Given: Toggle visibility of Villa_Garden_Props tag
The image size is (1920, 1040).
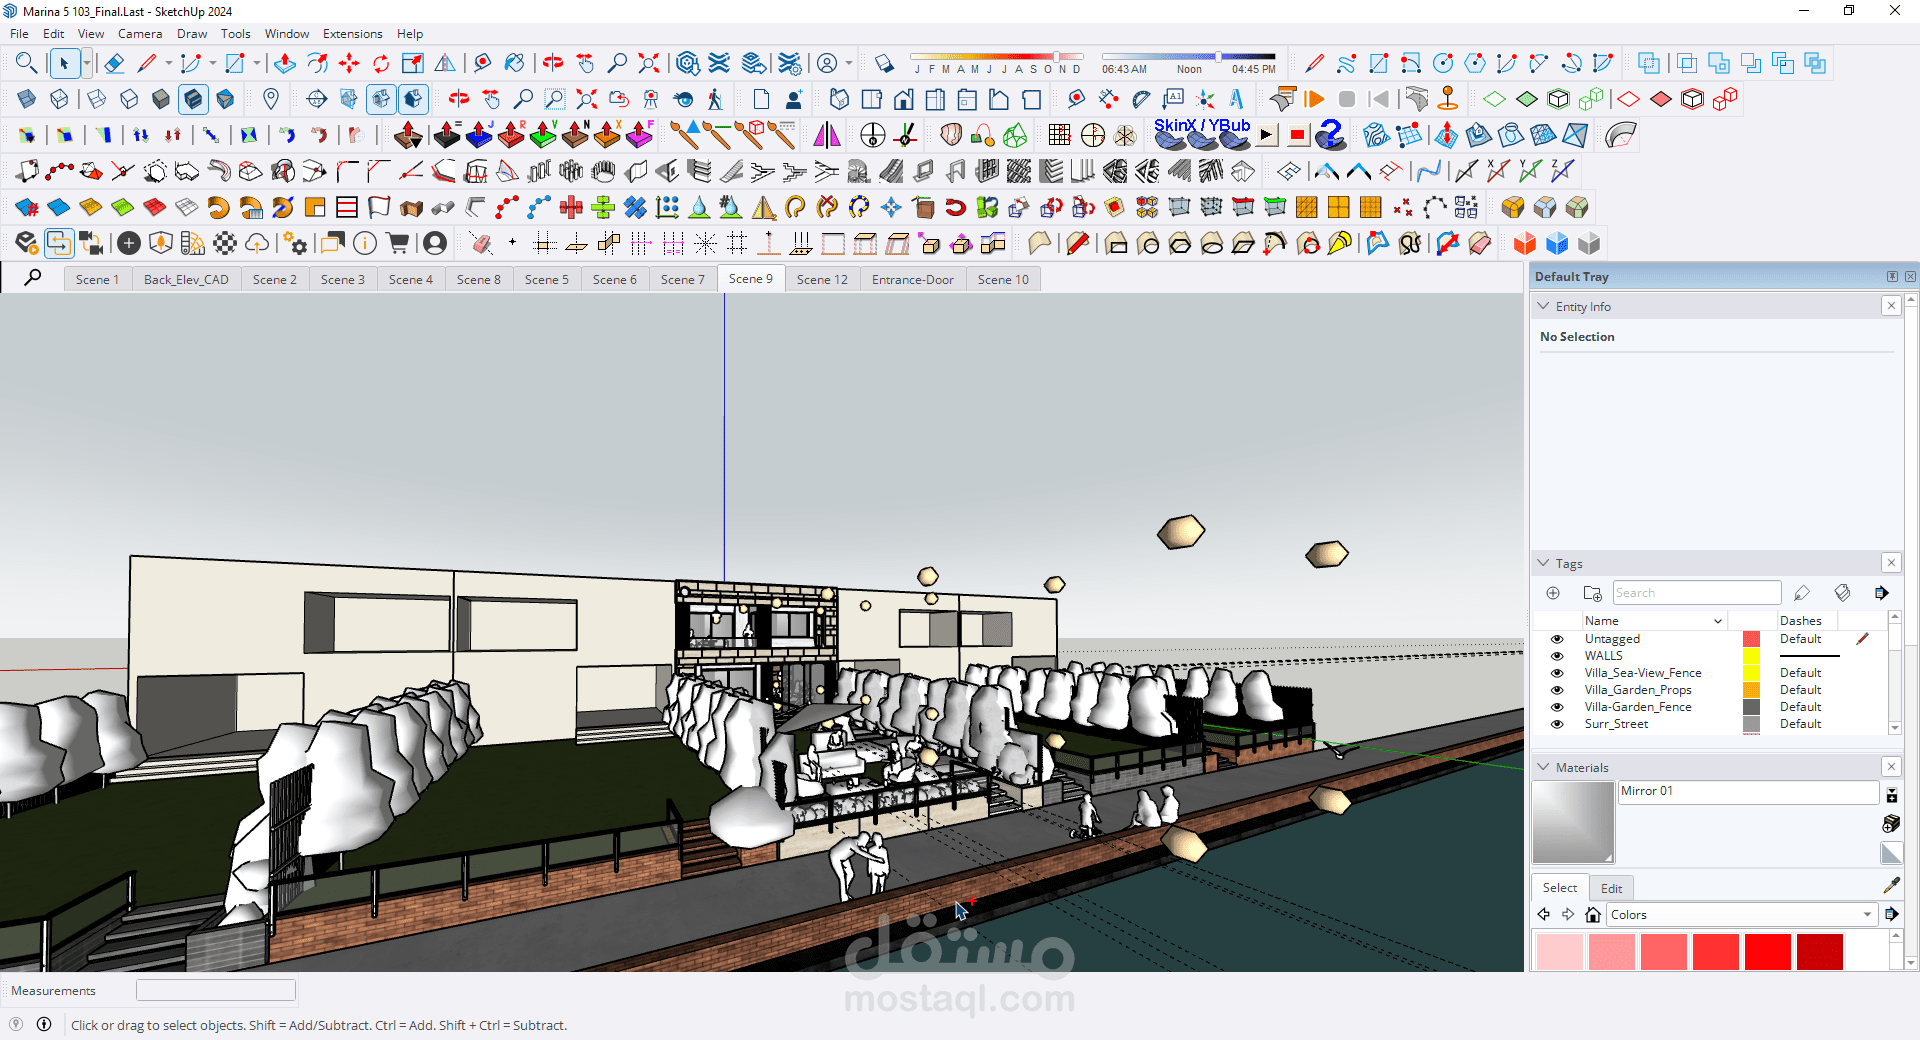Looking at the screenshot, I should click(1557, 690).
